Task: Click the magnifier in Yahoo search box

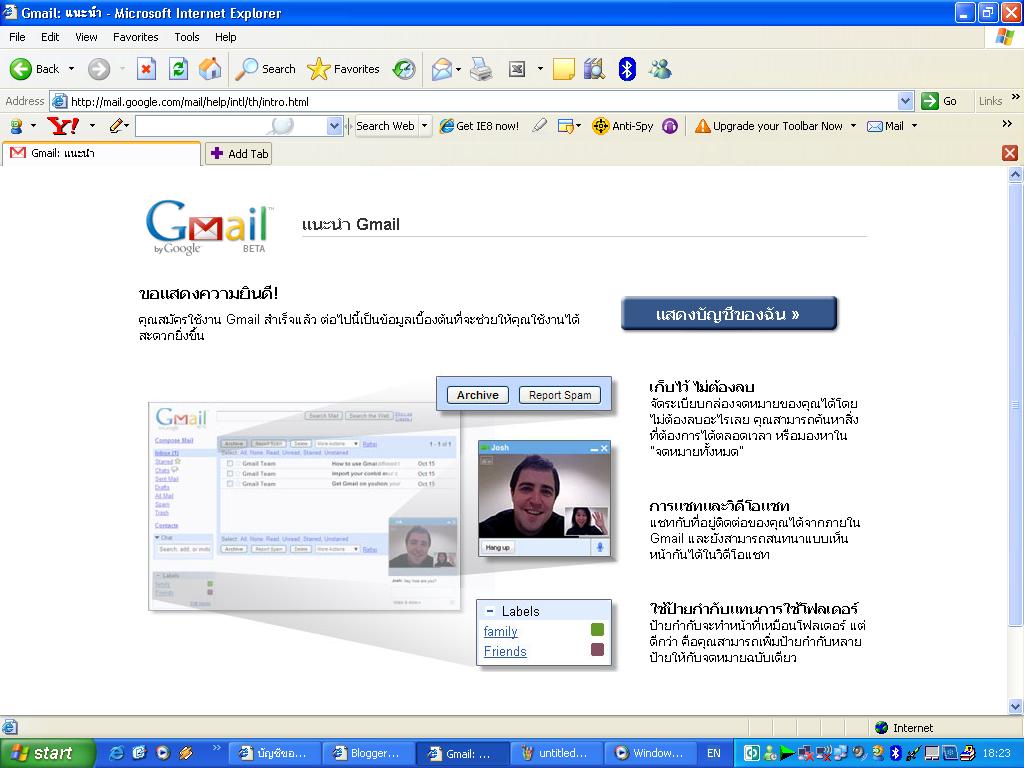Action: 280,125
